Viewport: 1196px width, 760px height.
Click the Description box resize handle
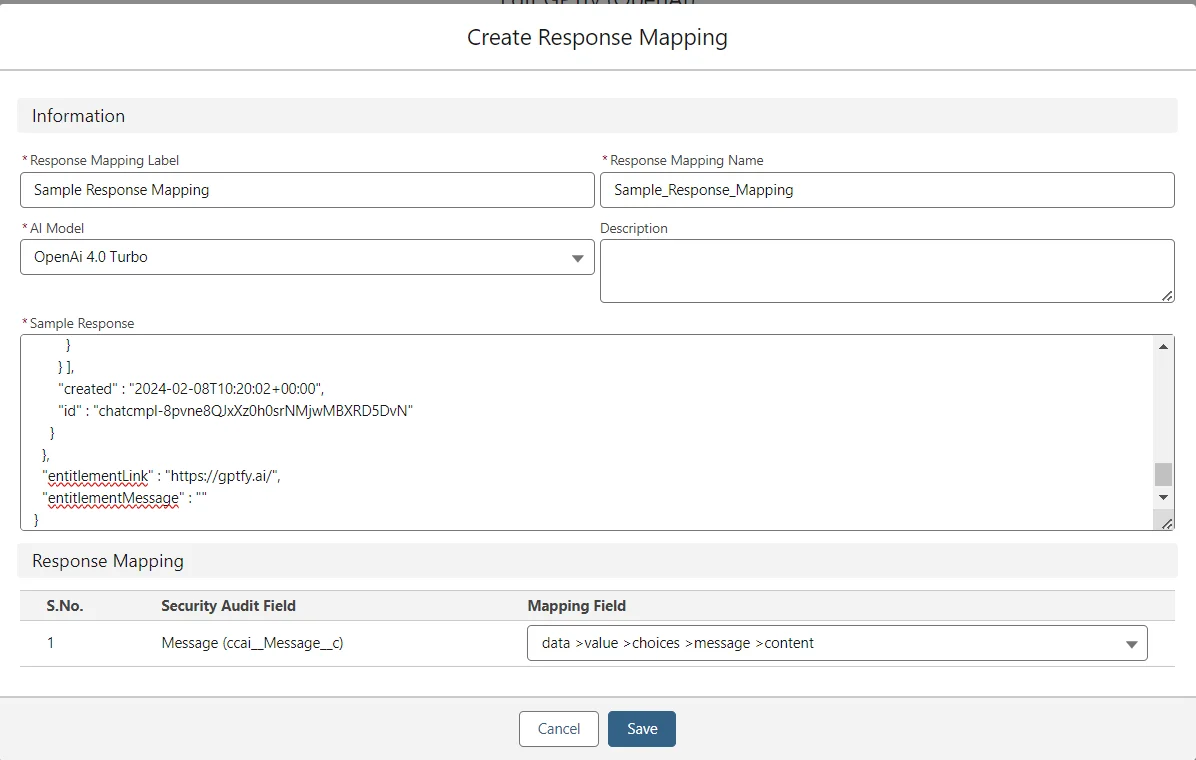pos(1167,295)
